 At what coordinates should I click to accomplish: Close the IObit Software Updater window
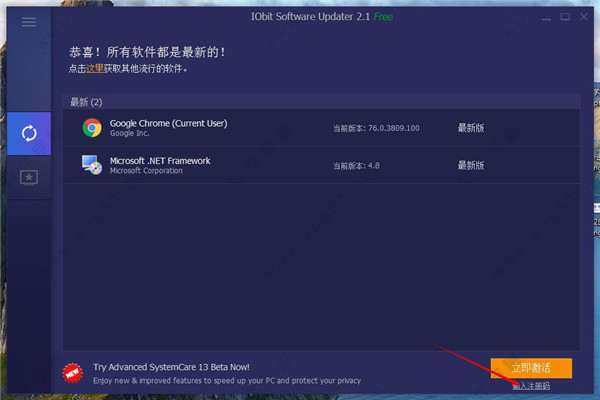point(585,17)
